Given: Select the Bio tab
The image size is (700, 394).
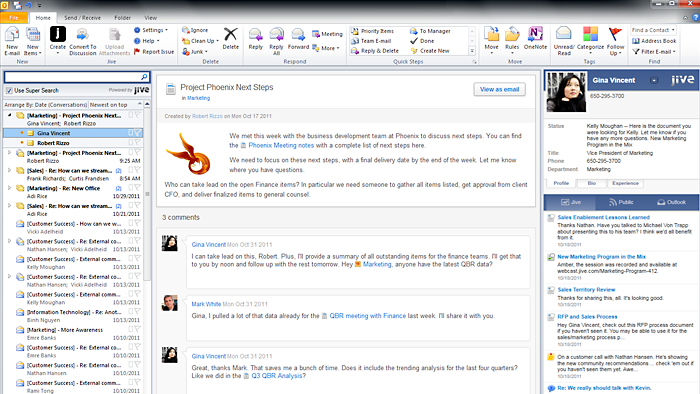Looking at the screenshot, I should pyautogui.click(x=592, y=183).
